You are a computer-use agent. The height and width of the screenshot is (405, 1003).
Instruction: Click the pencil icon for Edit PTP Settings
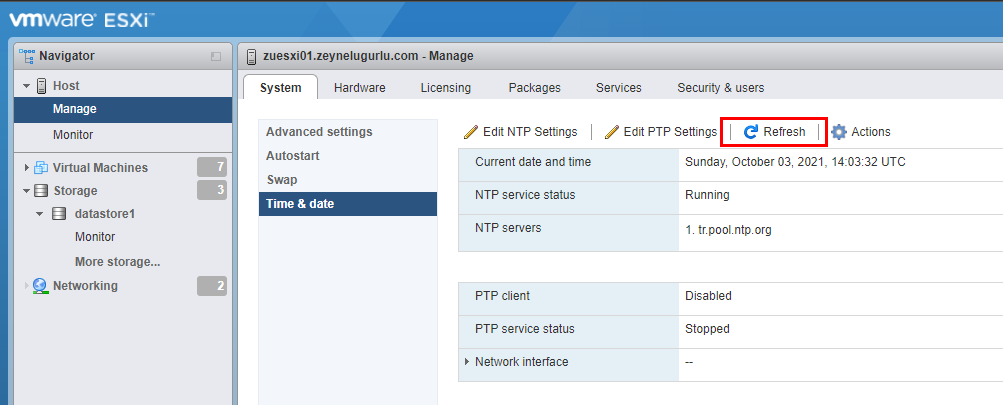[x=612, y=132]
